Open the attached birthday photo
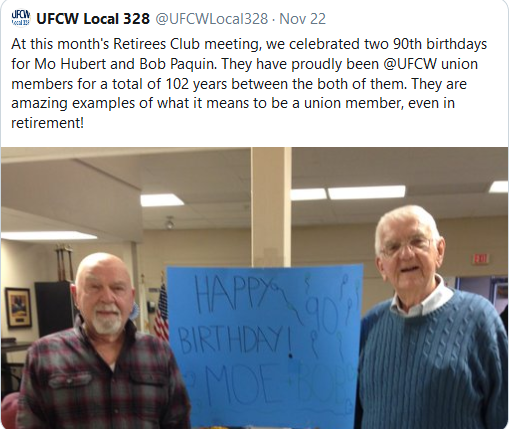 click(x=255, y=288)
